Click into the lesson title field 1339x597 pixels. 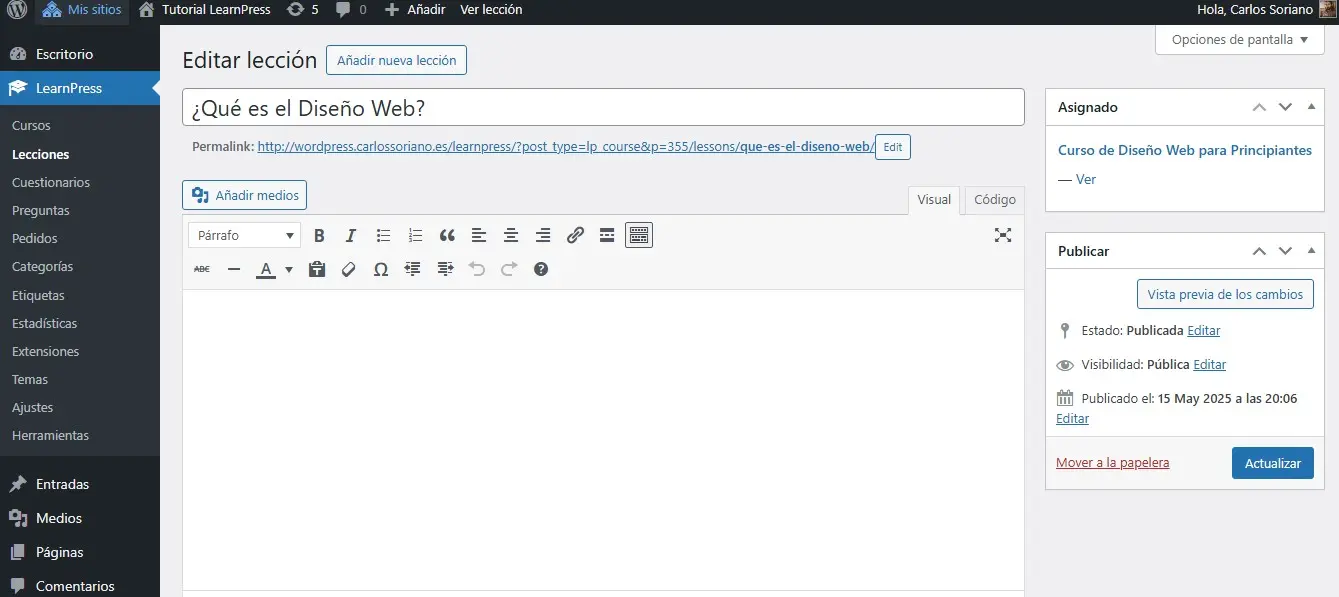603,107
